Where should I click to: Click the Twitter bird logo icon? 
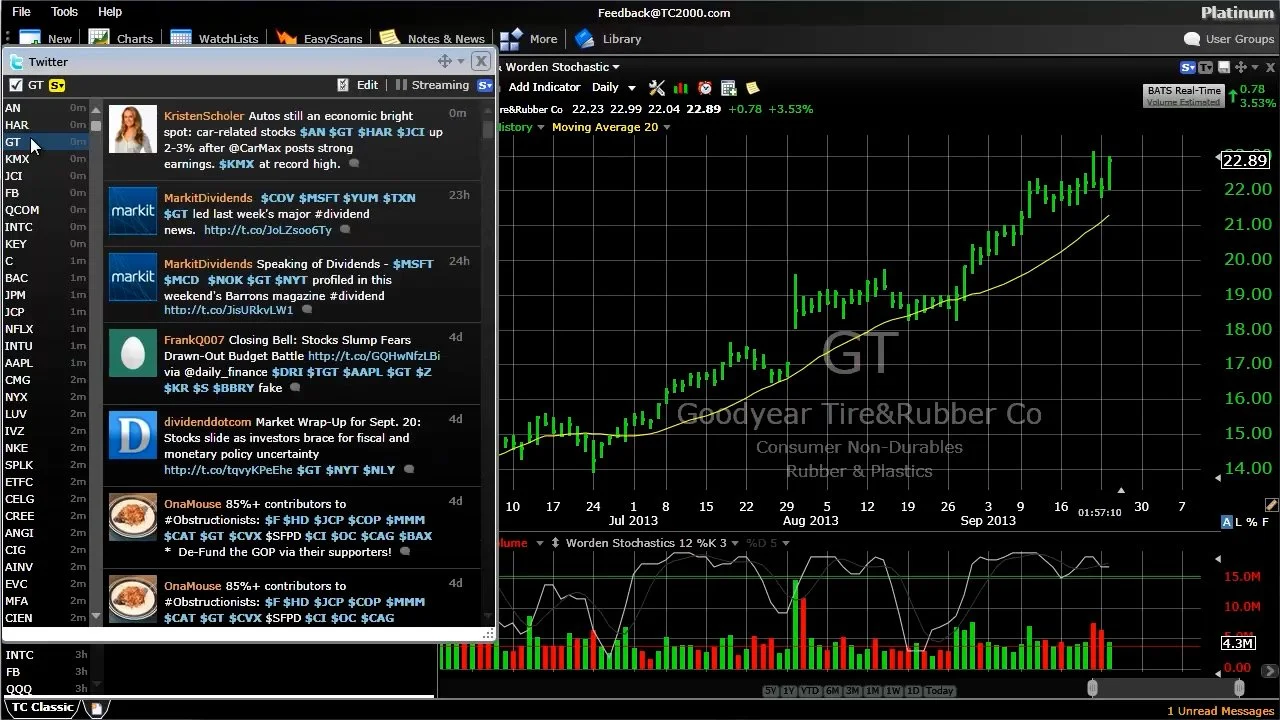pyautogui.click(x=16, y=62)
